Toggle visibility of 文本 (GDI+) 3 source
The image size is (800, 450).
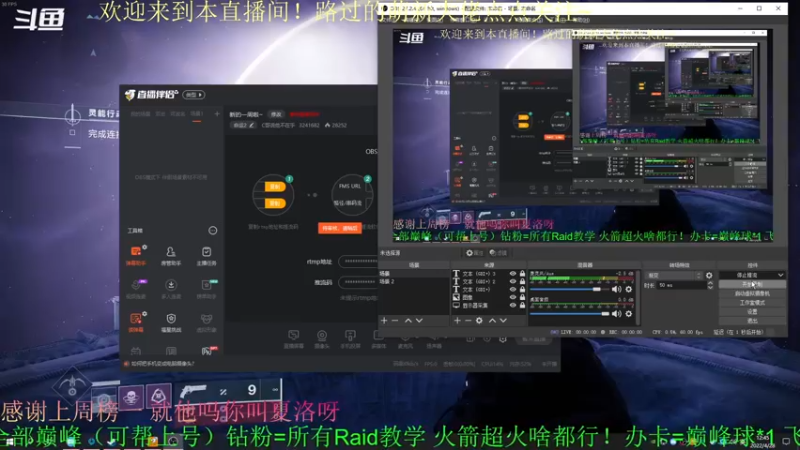pos(513,274)
